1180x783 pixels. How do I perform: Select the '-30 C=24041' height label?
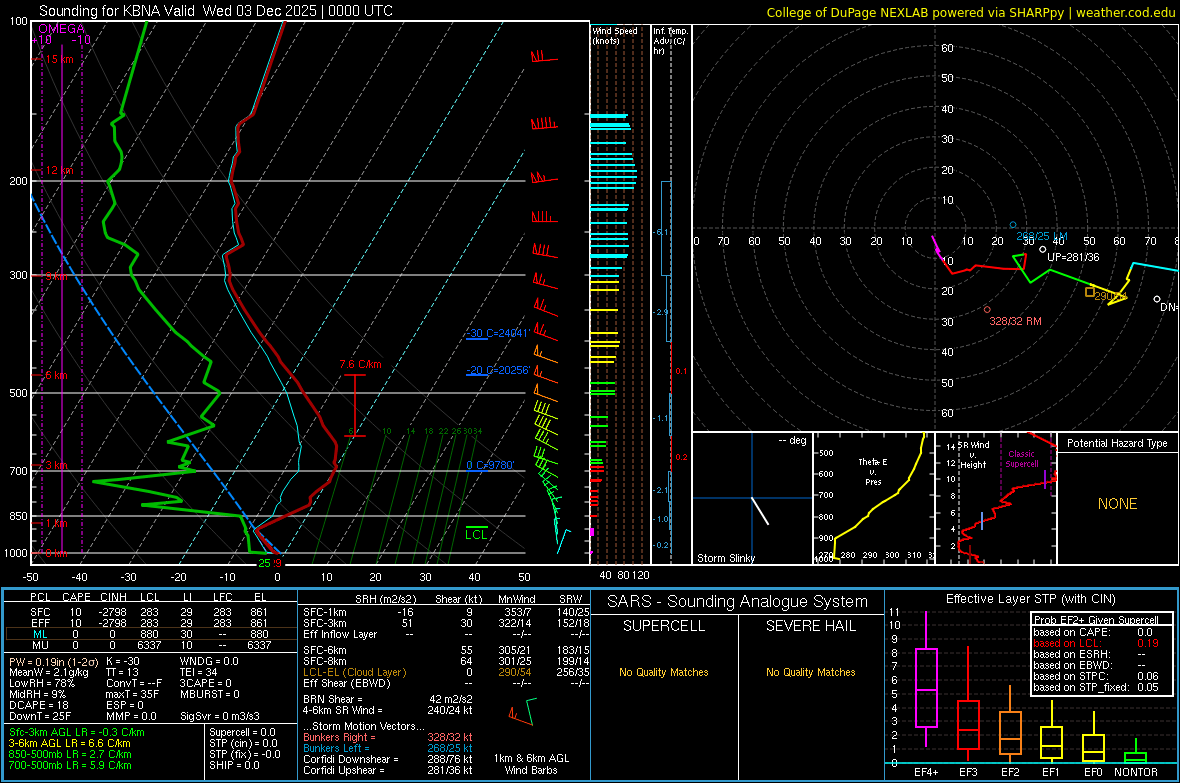click(x=498, y=333)
